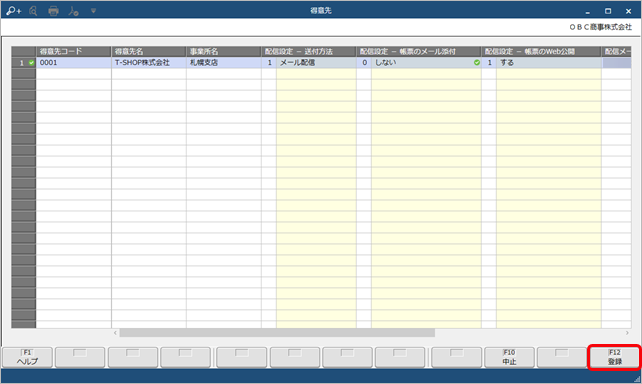642x384 pixels.
Task: Click the F12 登録 button
Action: pyautogui.click(x=614, y=357)
